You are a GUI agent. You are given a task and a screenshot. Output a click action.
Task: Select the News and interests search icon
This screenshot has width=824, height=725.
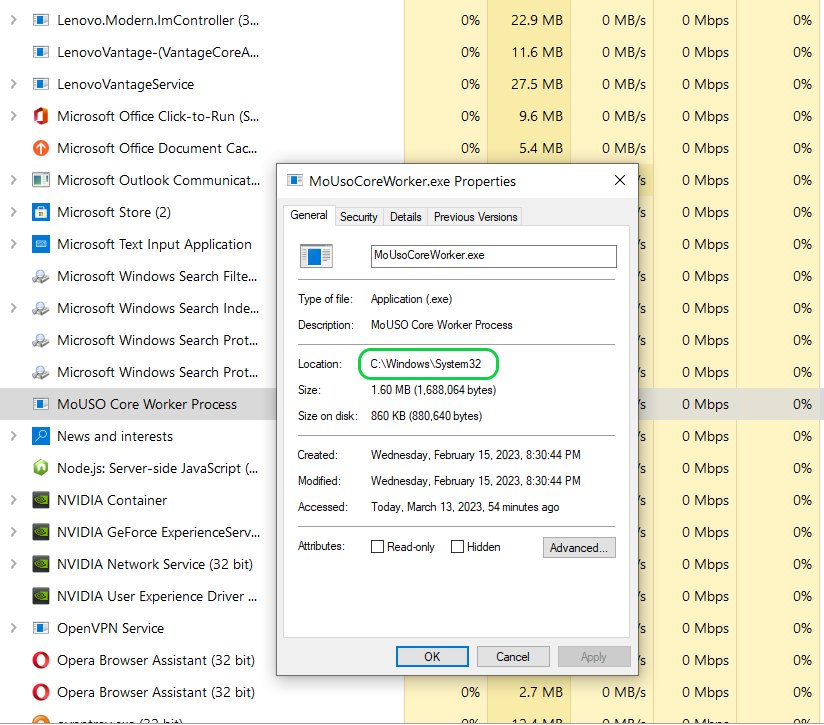40,436
